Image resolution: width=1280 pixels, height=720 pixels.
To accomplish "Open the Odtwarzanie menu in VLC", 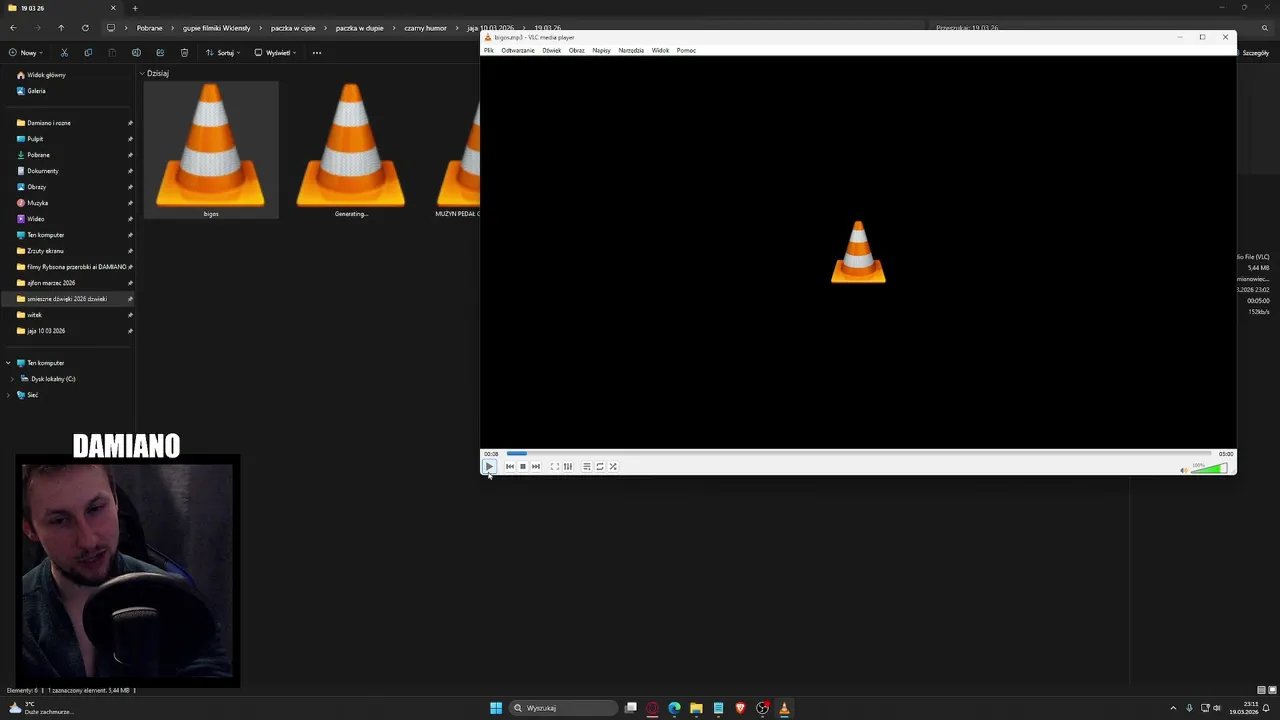I will pyautogui.click(x=518, y=50).
